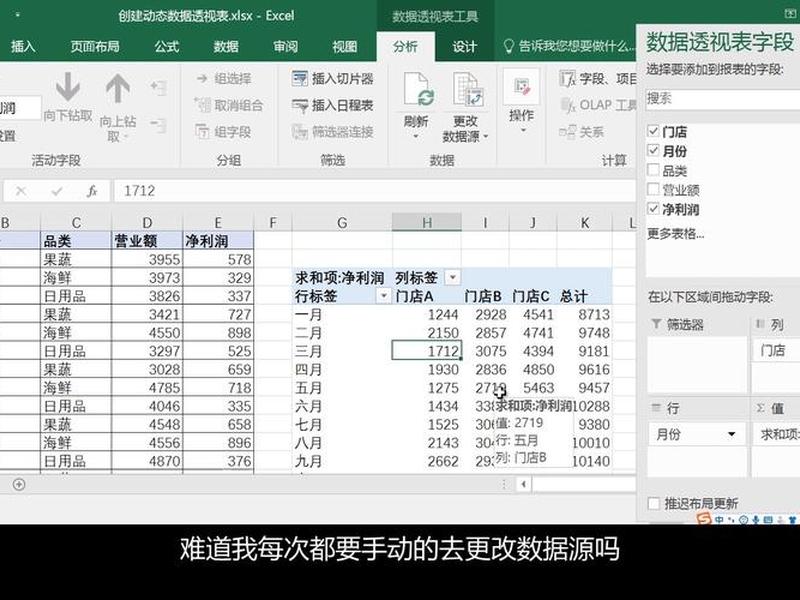Click Change Data Source (更改数据源) icon

tap(466, 90)
